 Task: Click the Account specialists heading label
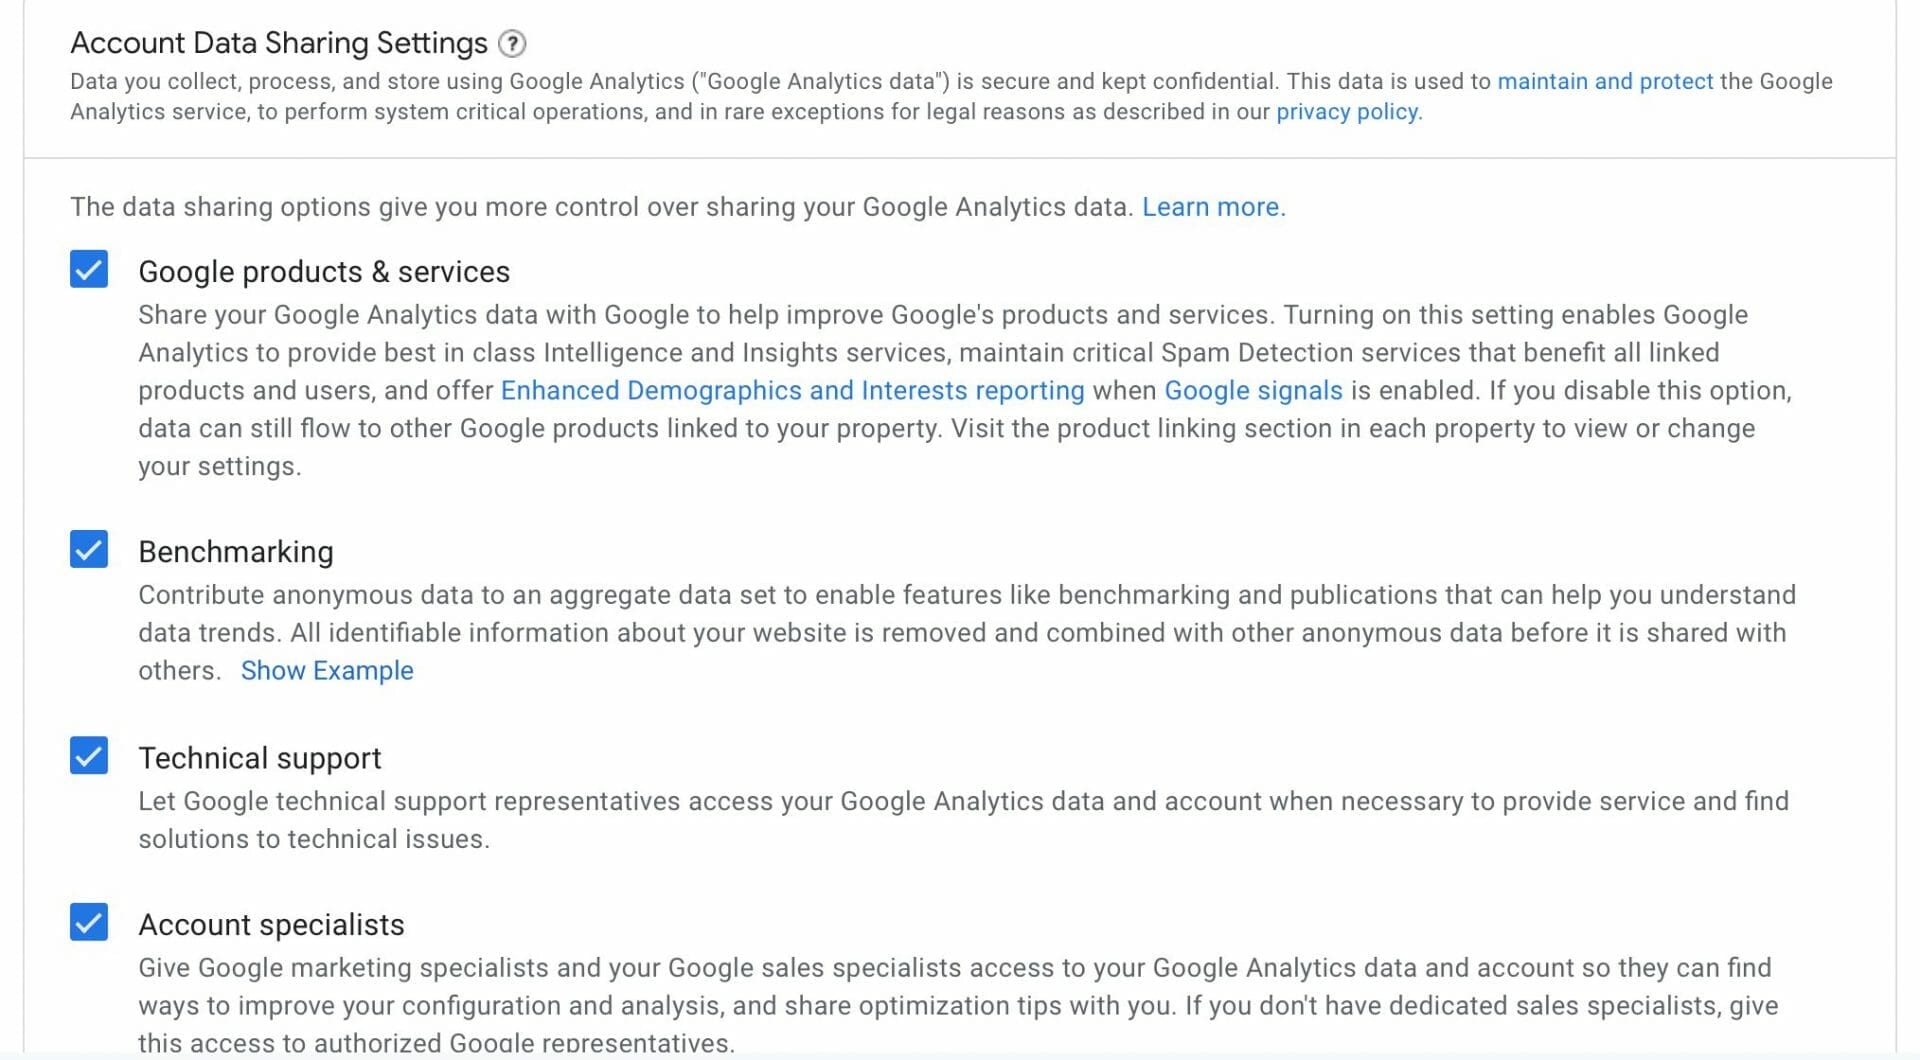tap(271, 924)
